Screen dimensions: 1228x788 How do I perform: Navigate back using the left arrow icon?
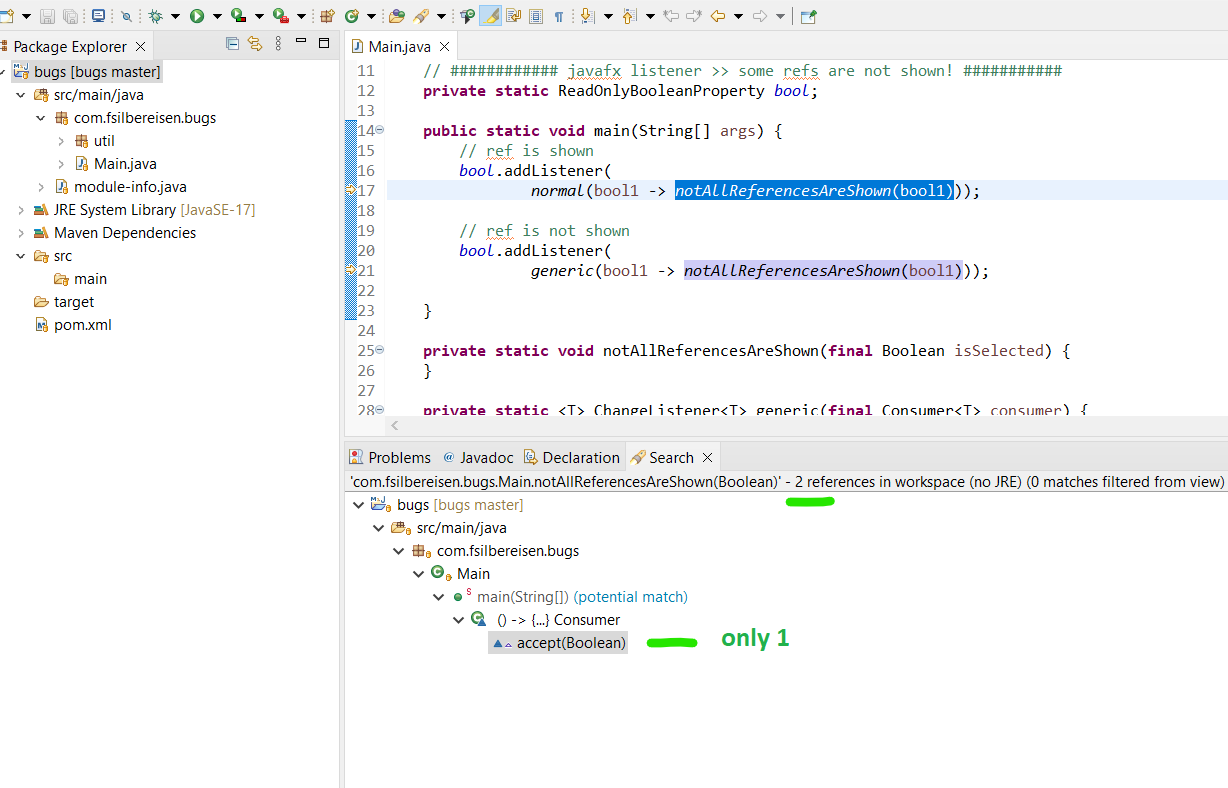click(716, 15)
